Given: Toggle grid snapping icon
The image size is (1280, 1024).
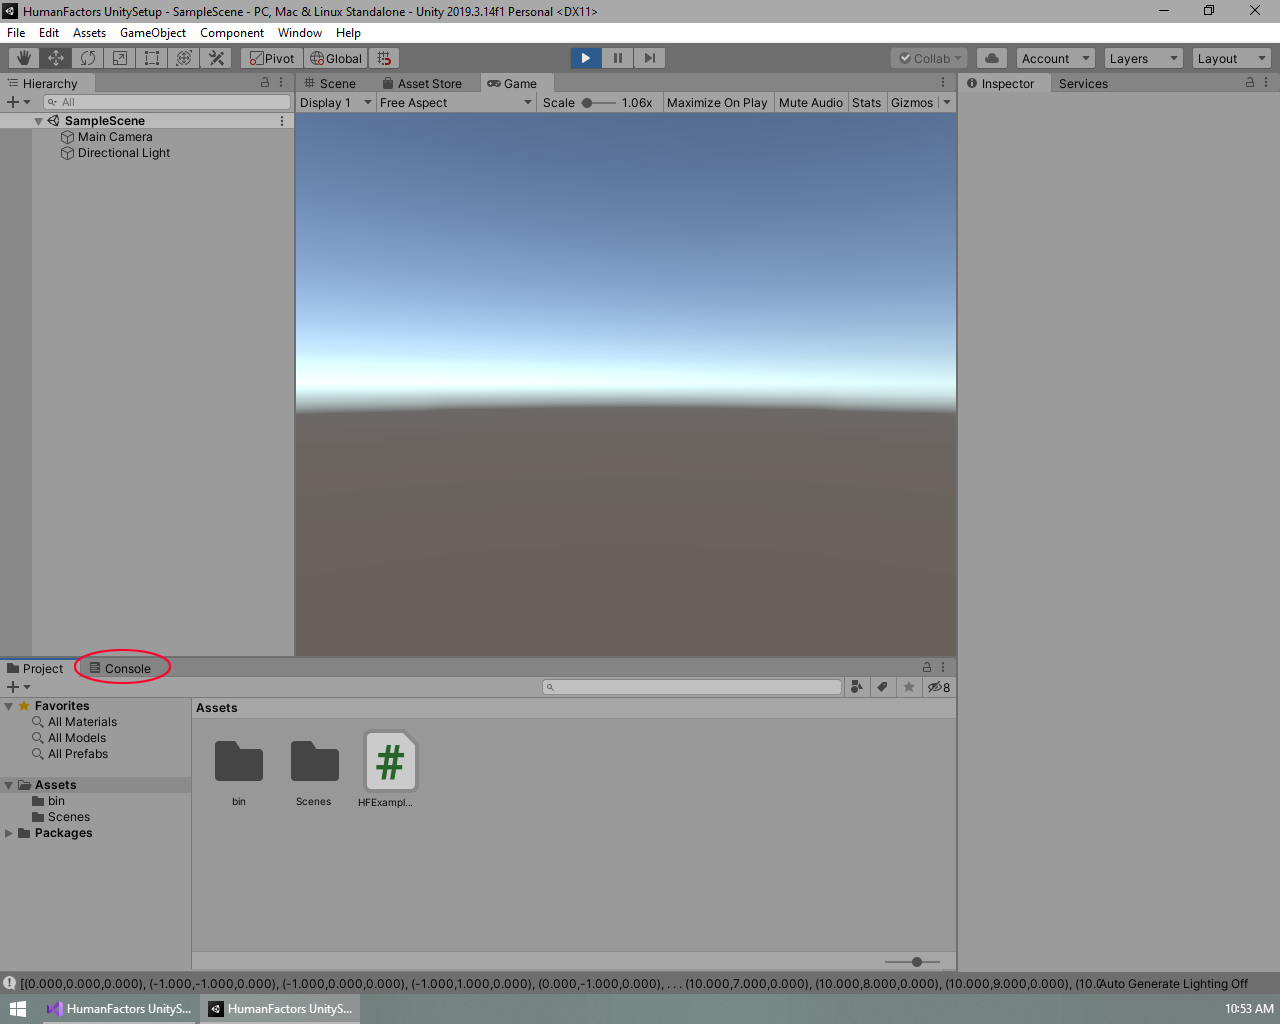Looking at the screenshot, I should (x=384, y=58).
